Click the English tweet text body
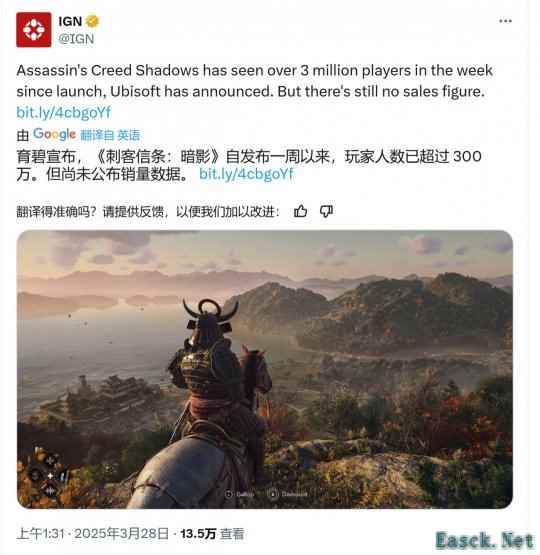 click(x=254, y=81)
